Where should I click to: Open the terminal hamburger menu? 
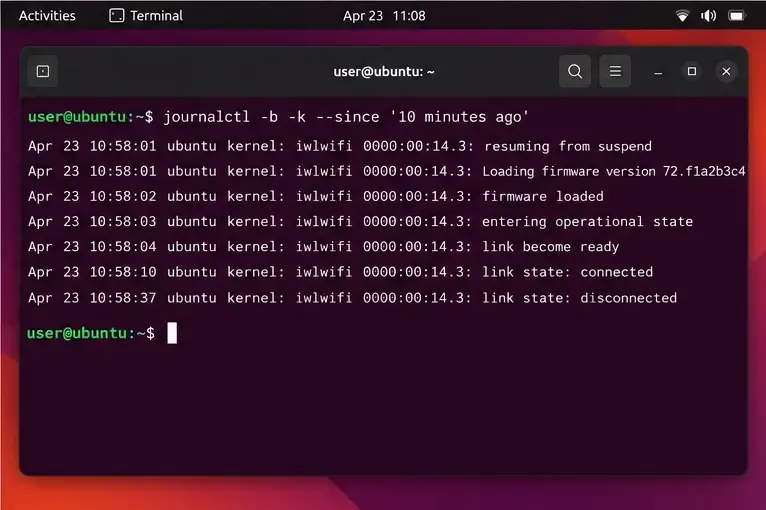(615, 71)
